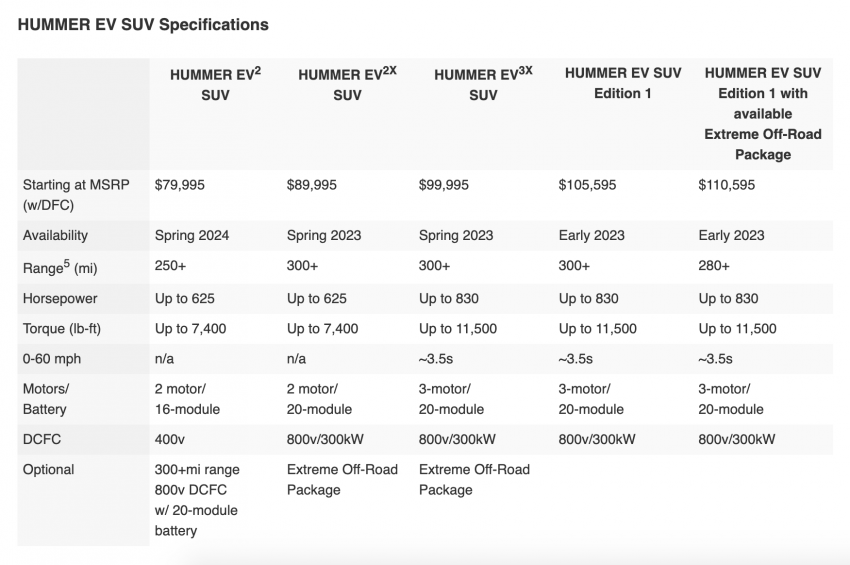Click Extreme Off-Road Package under EV3X column
850x565 pixels.
pyautogui.click(x=474, y=480)
